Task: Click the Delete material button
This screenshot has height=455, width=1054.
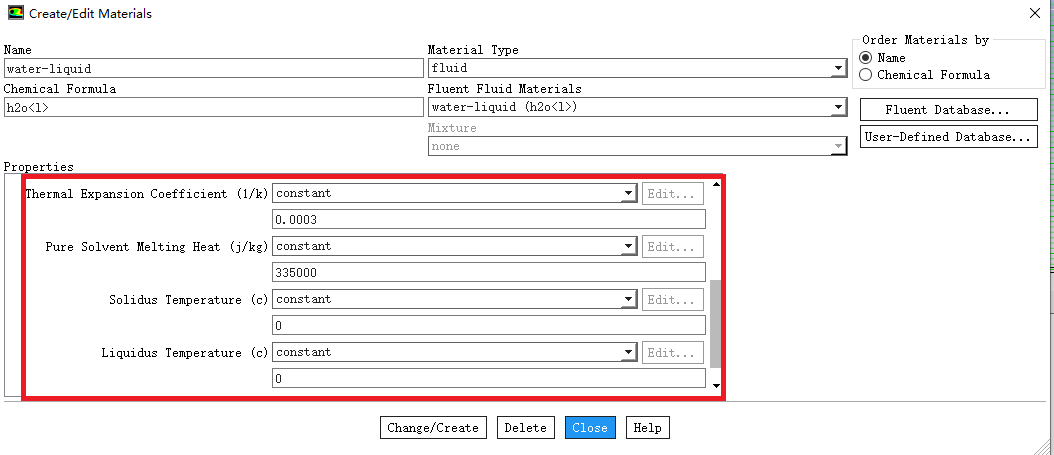Action: click(x=526, y=428)
